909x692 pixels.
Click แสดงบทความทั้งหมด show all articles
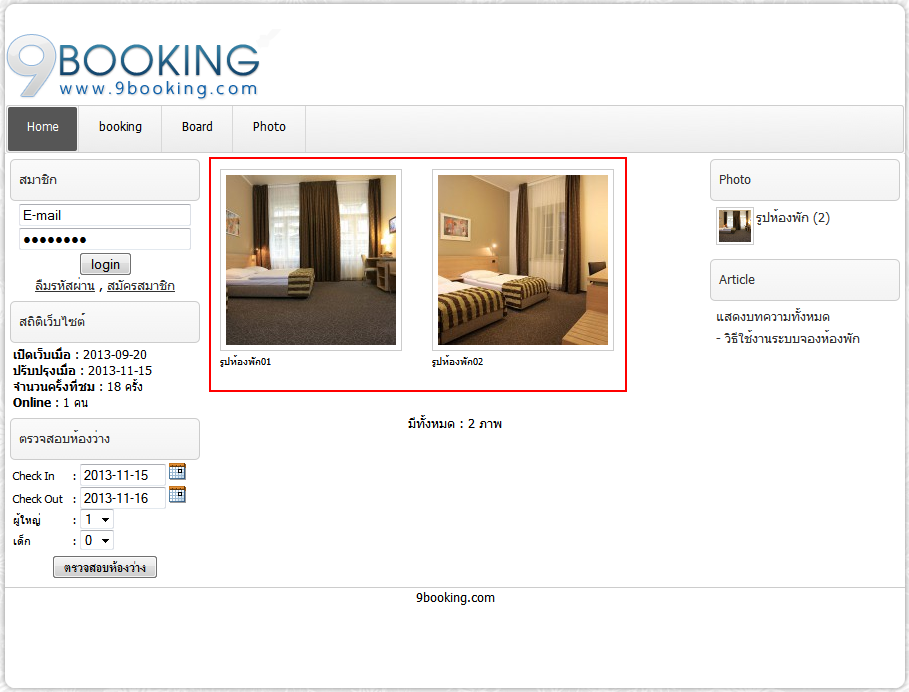(773, 317)
